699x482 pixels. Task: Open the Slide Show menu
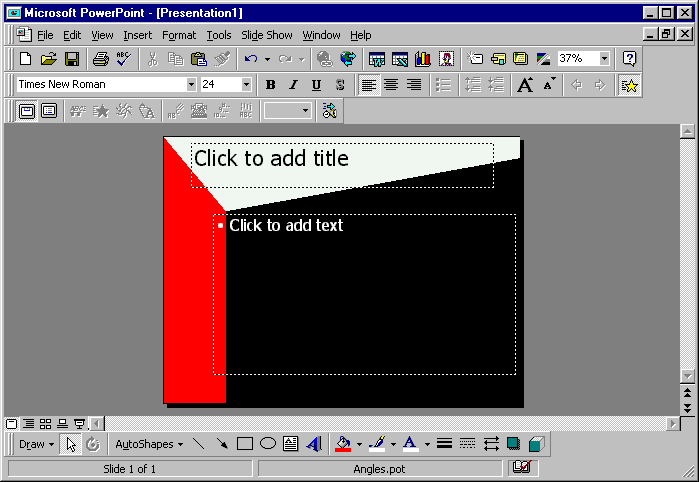point(267,35)
